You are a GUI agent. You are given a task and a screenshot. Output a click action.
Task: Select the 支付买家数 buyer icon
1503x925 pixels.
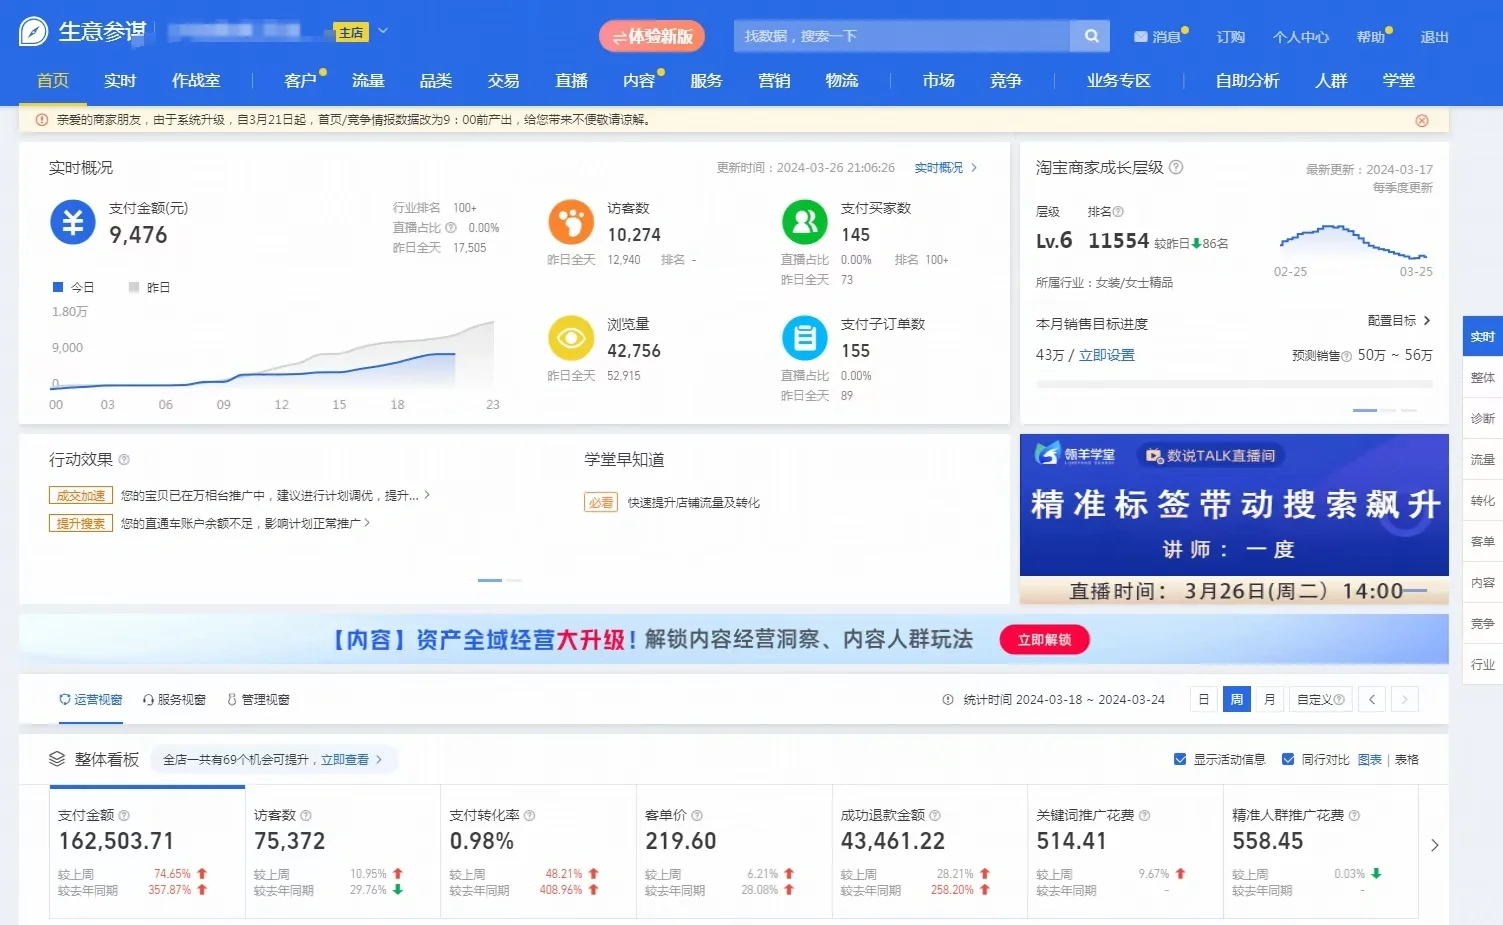coord(804,224)
